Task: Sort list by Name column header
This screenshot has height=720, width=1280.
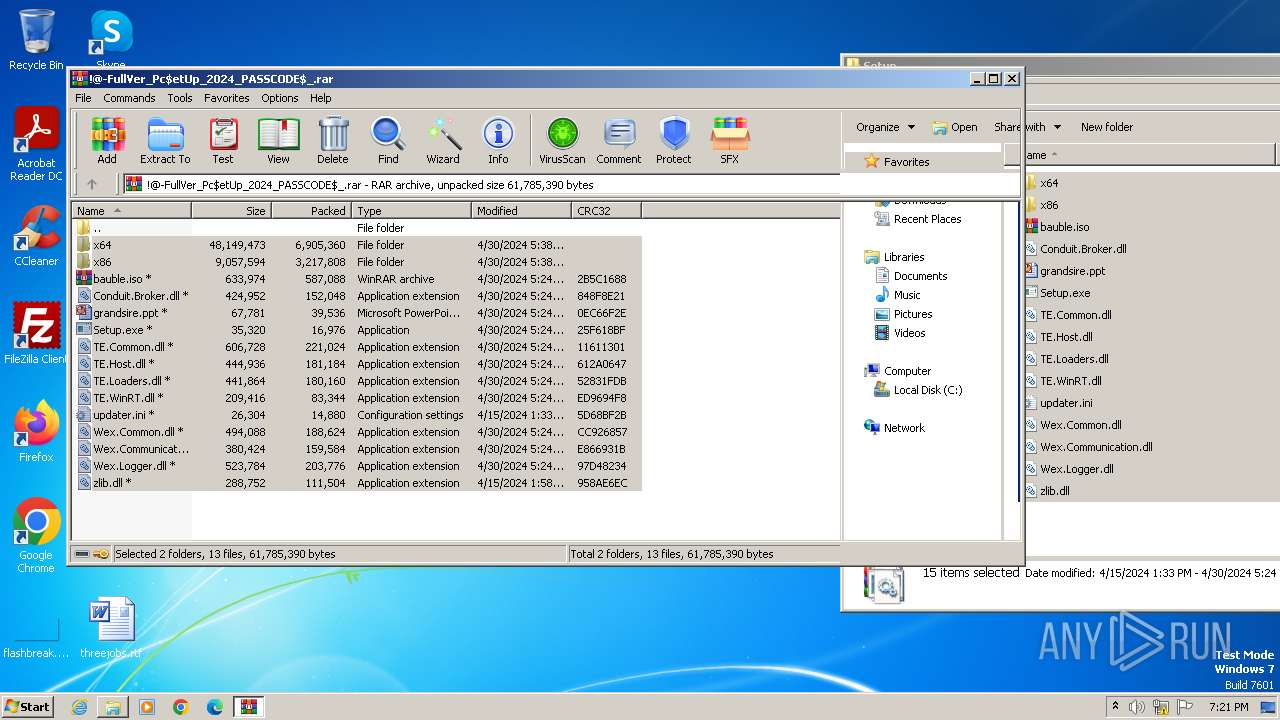Action: (x=132, y=211)
